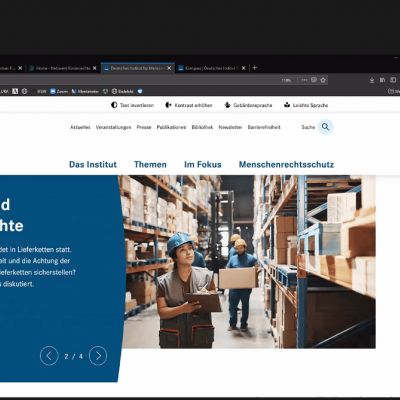Open page actions three-dots menu
The image size is (400, 400).
point(304,80)
